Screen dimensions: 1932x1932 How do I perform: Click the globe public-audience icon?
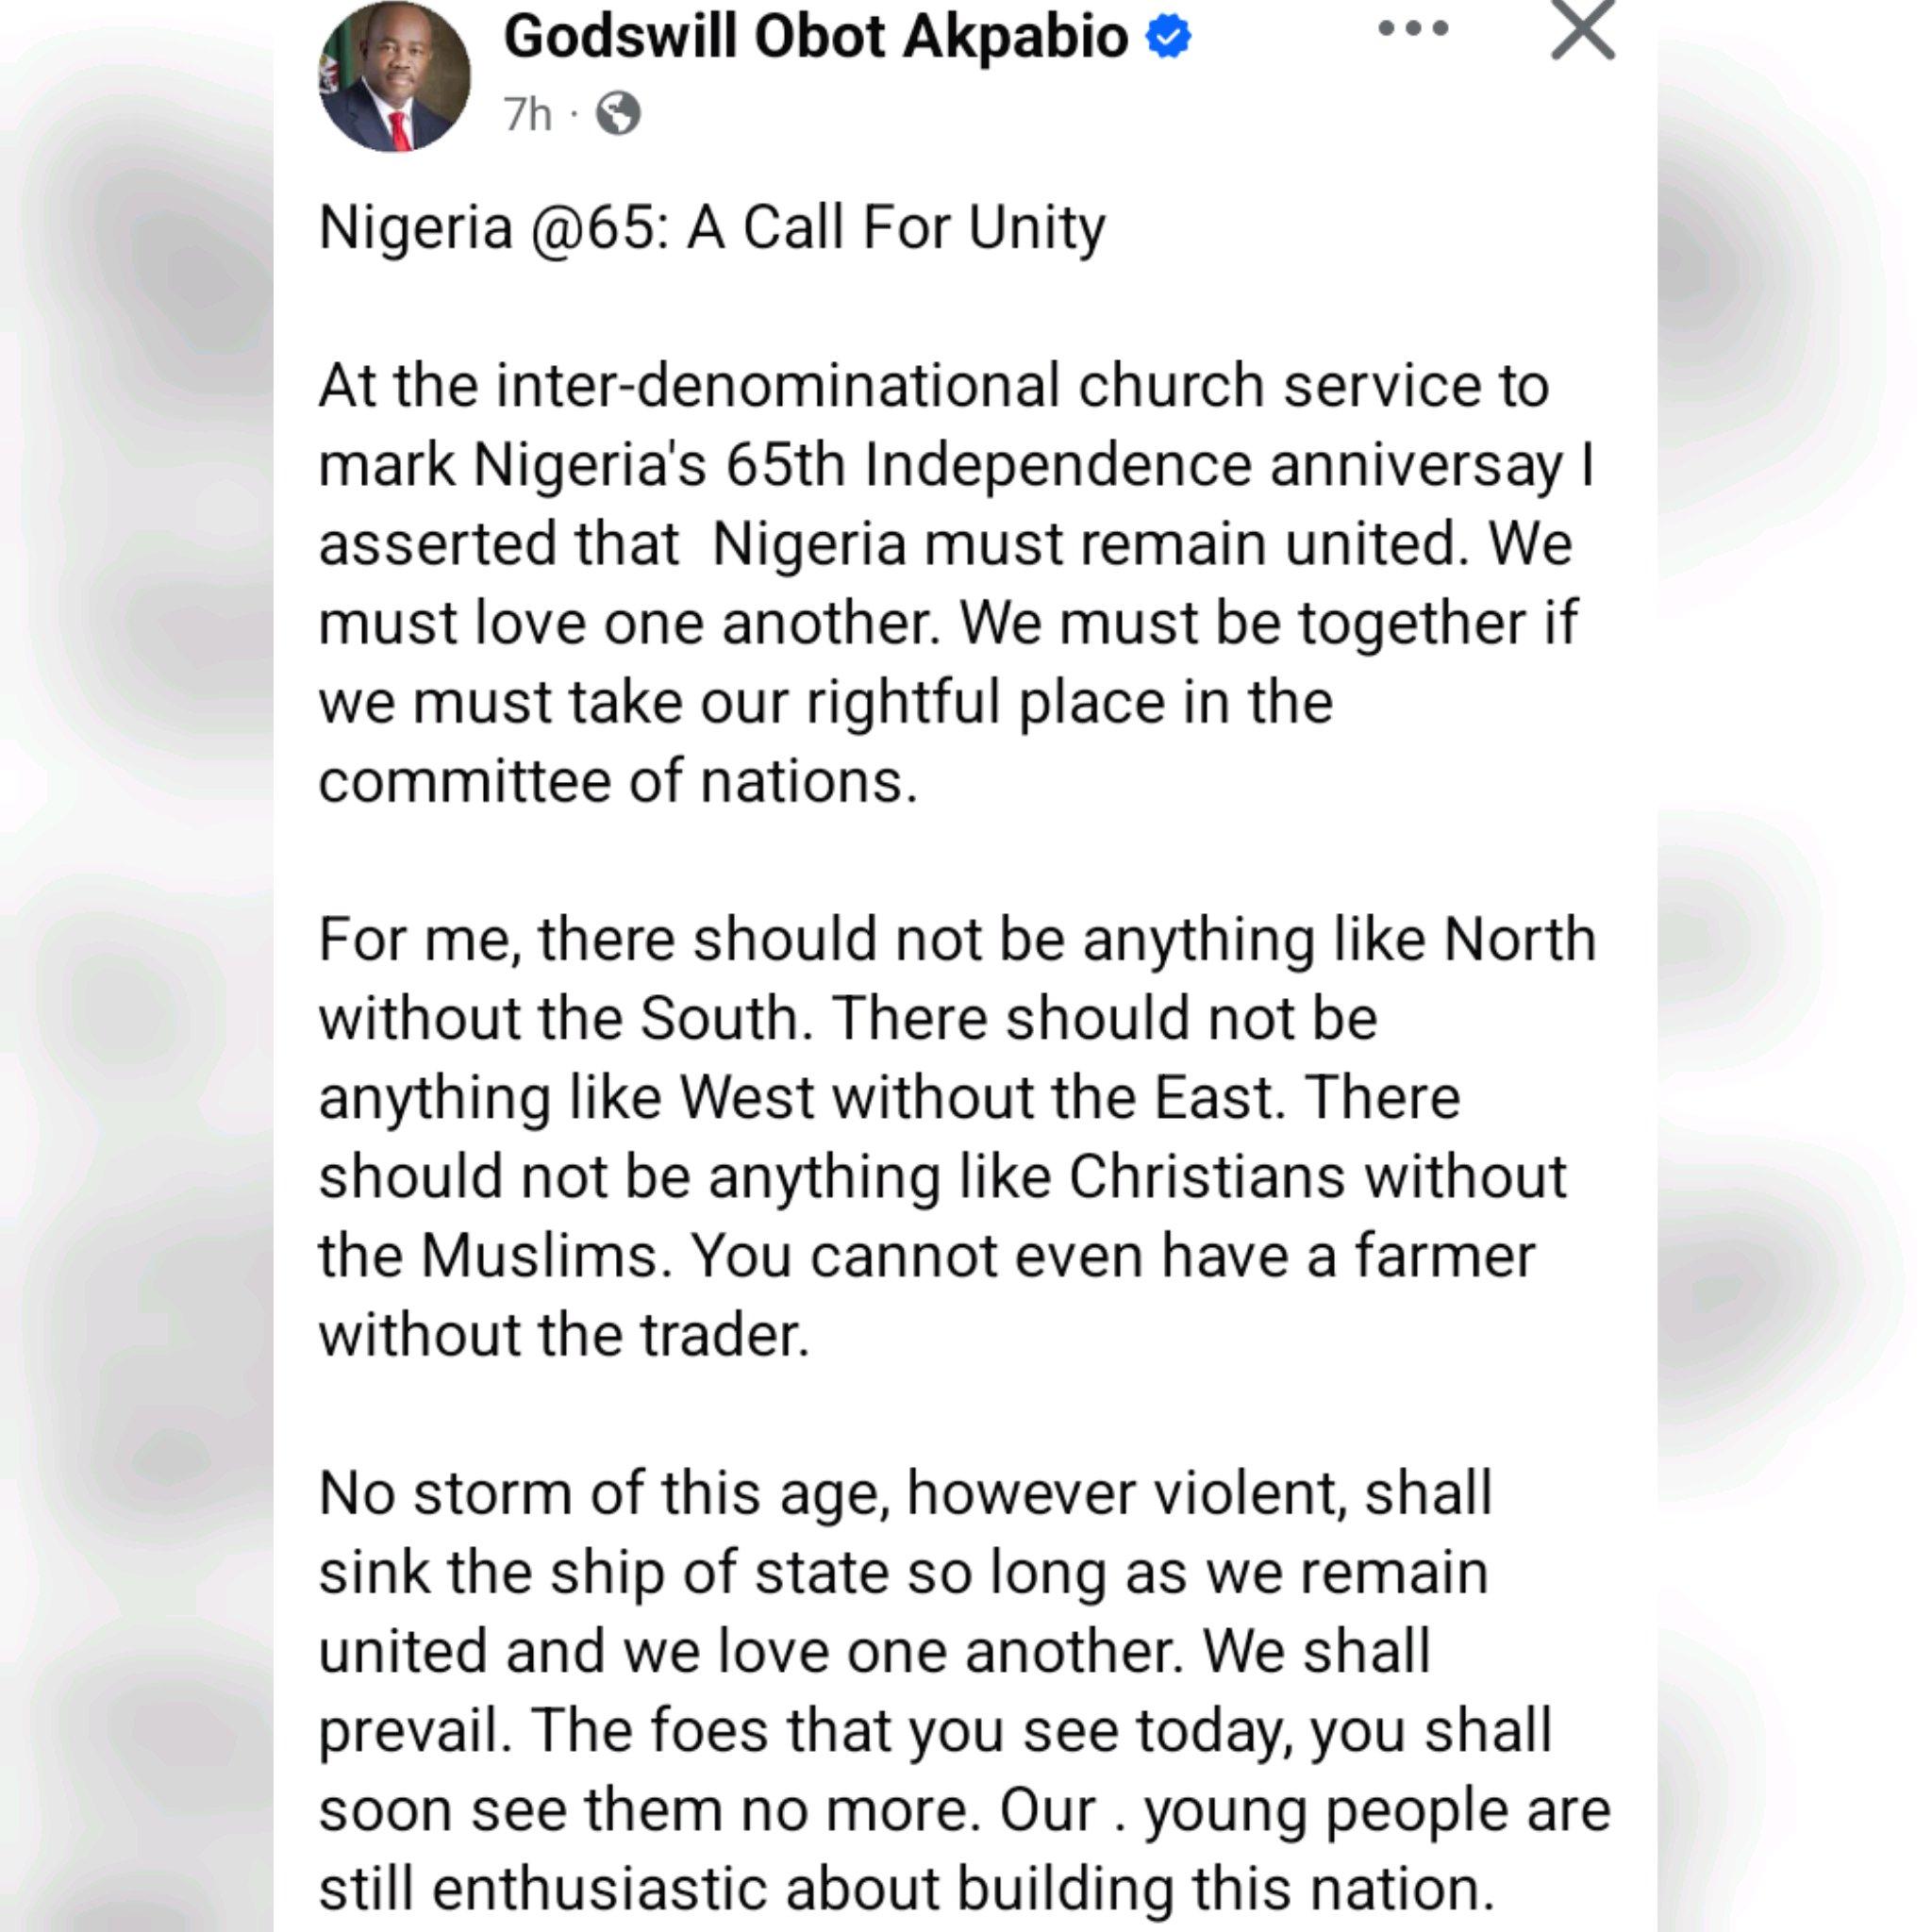[x=618, y=114]
